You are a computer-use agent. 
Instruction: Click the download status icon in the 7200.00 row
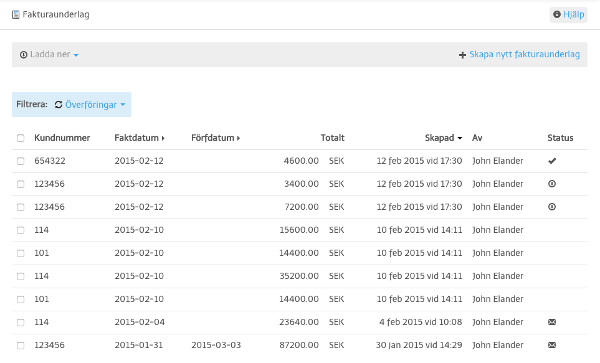pyautogui.click(x=552, y=207)
